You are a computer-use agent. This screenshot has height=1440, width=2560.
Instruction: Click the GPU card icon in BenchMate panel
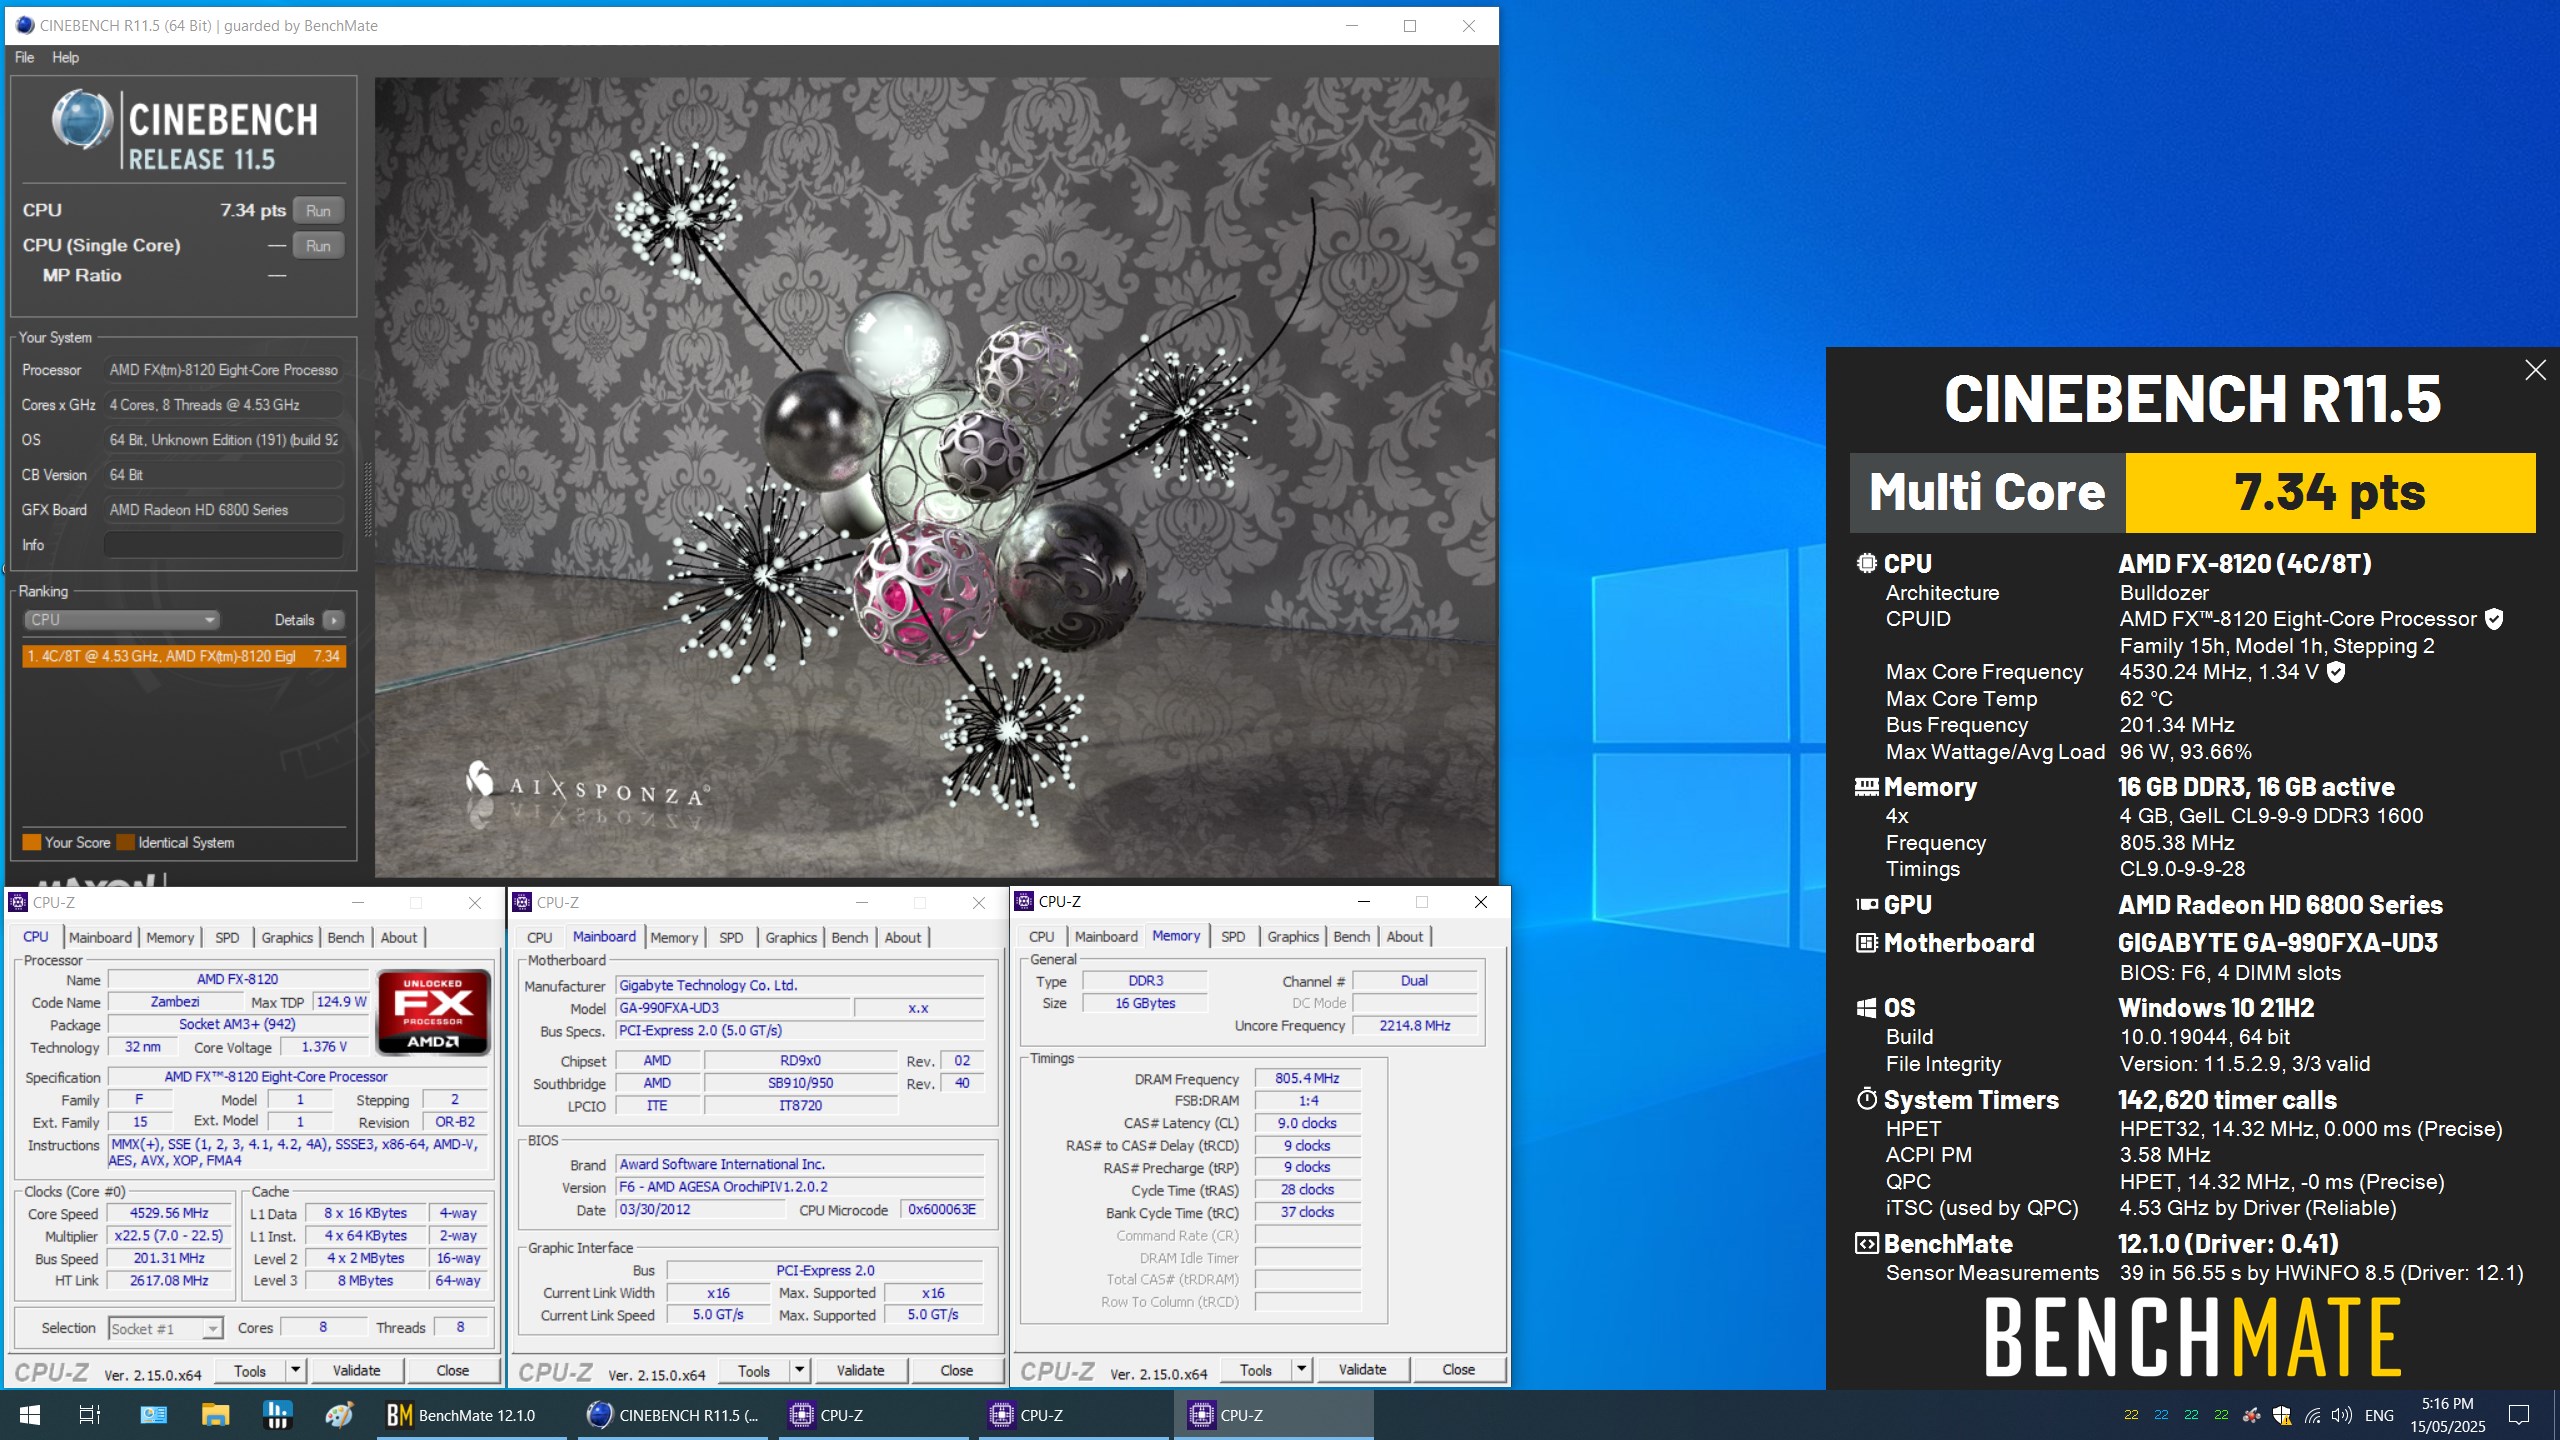[x=1866, y=904]
